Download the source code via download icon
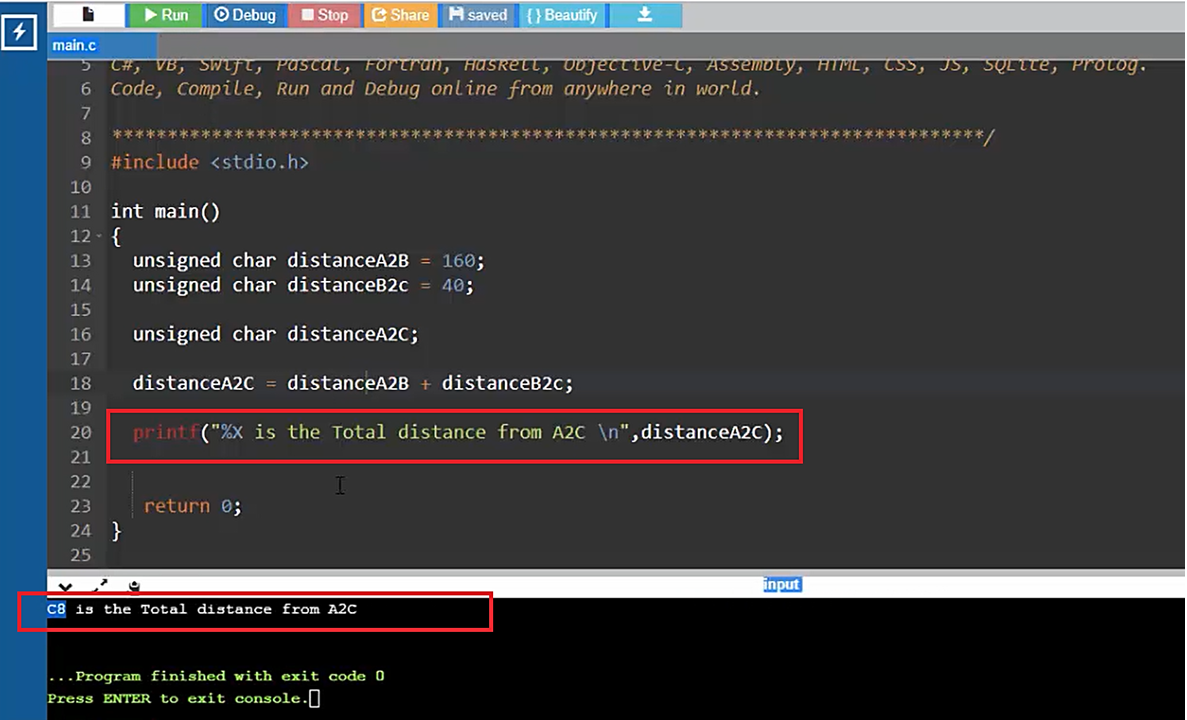1187x720 pixels. (644, 15)
